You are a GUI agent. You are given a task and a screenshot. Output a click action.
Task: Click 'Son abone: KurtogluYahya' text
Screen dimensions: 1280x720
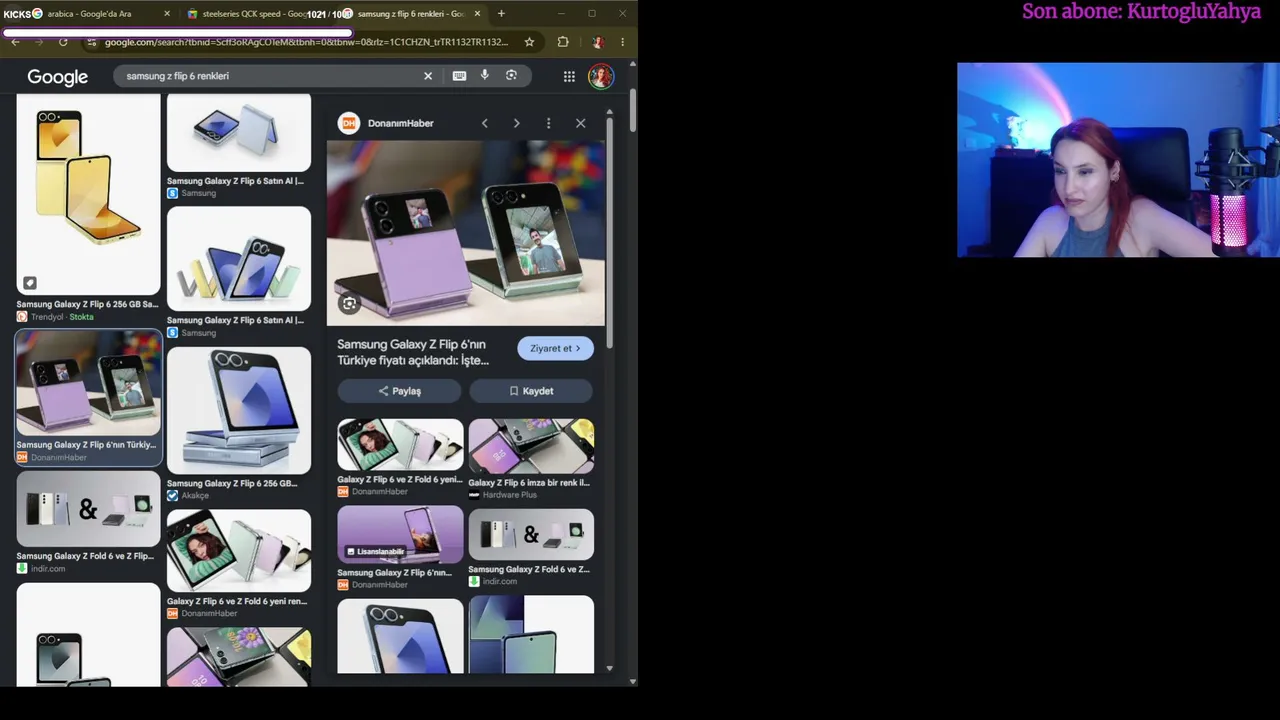pyautogui.click(x=1141, y=12)
